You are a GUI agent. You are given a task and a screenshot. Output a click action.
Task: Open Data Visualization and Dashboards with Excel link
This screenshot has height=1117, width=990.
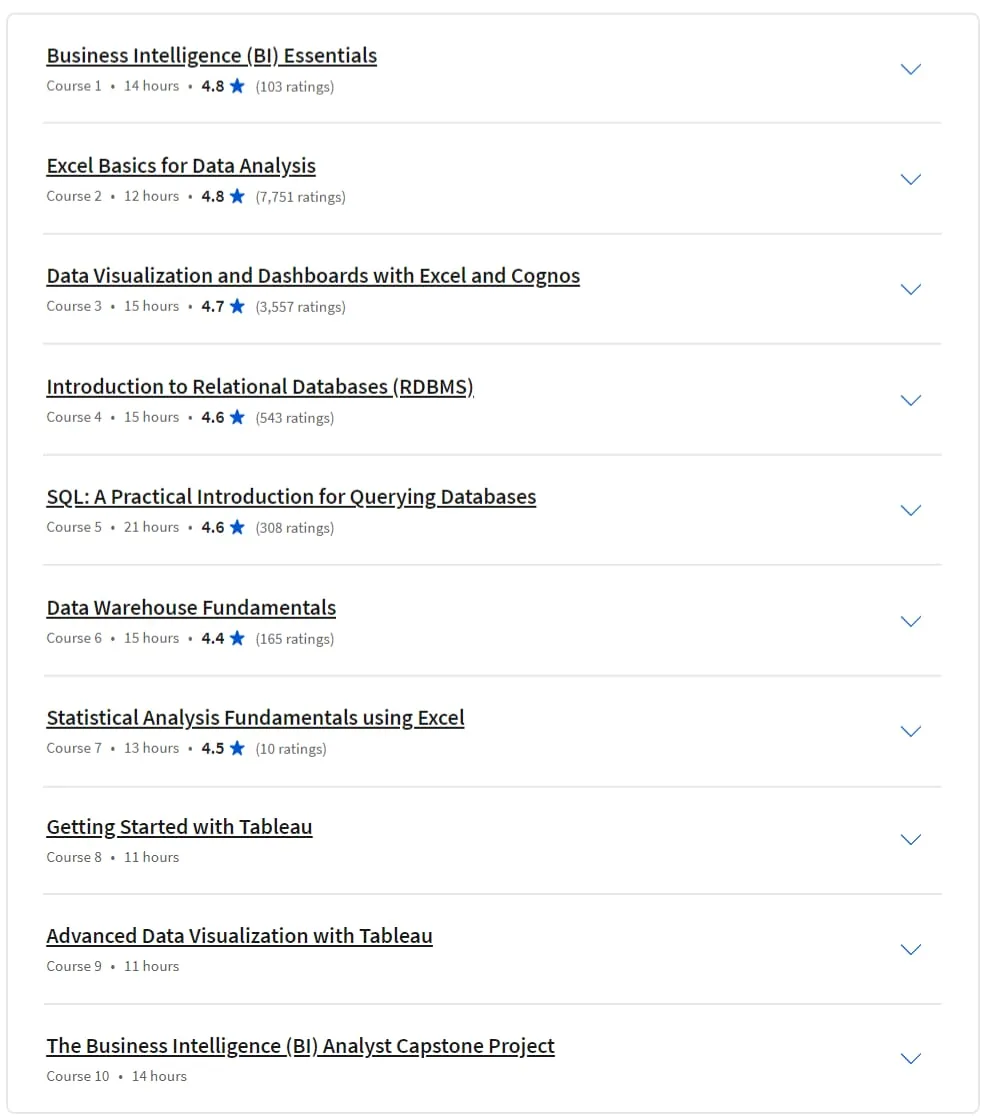(x=313, y=276)
